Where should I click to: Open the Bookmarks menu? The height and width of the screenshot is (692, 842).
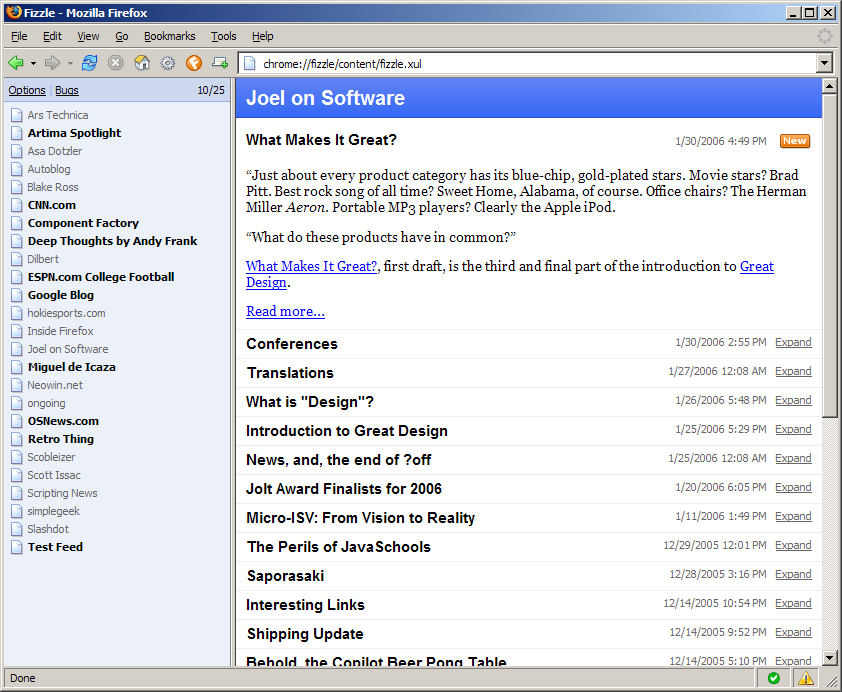170,36
